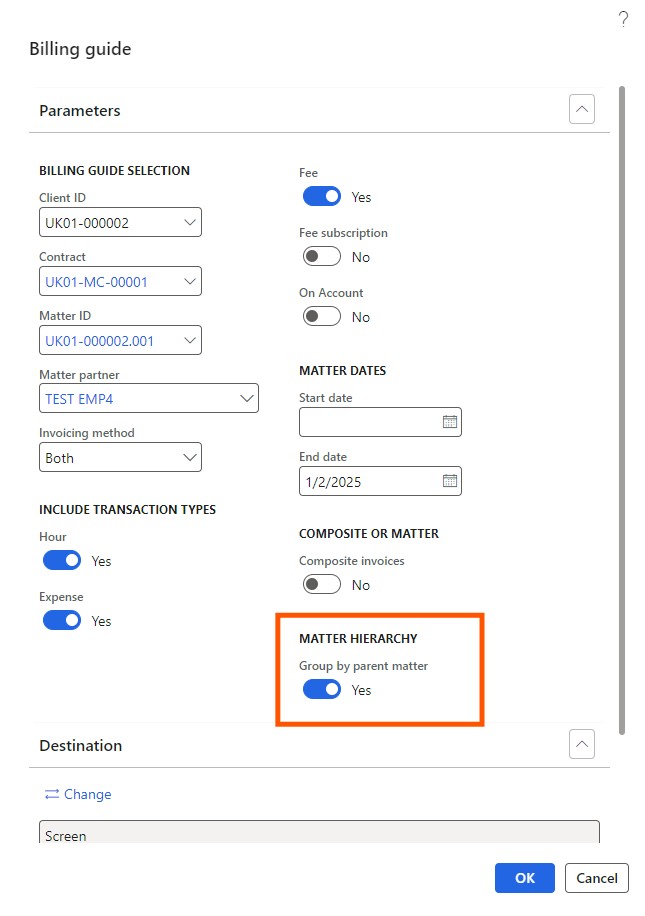
Task: Turn on the On Account toggle
Action: 321,317
